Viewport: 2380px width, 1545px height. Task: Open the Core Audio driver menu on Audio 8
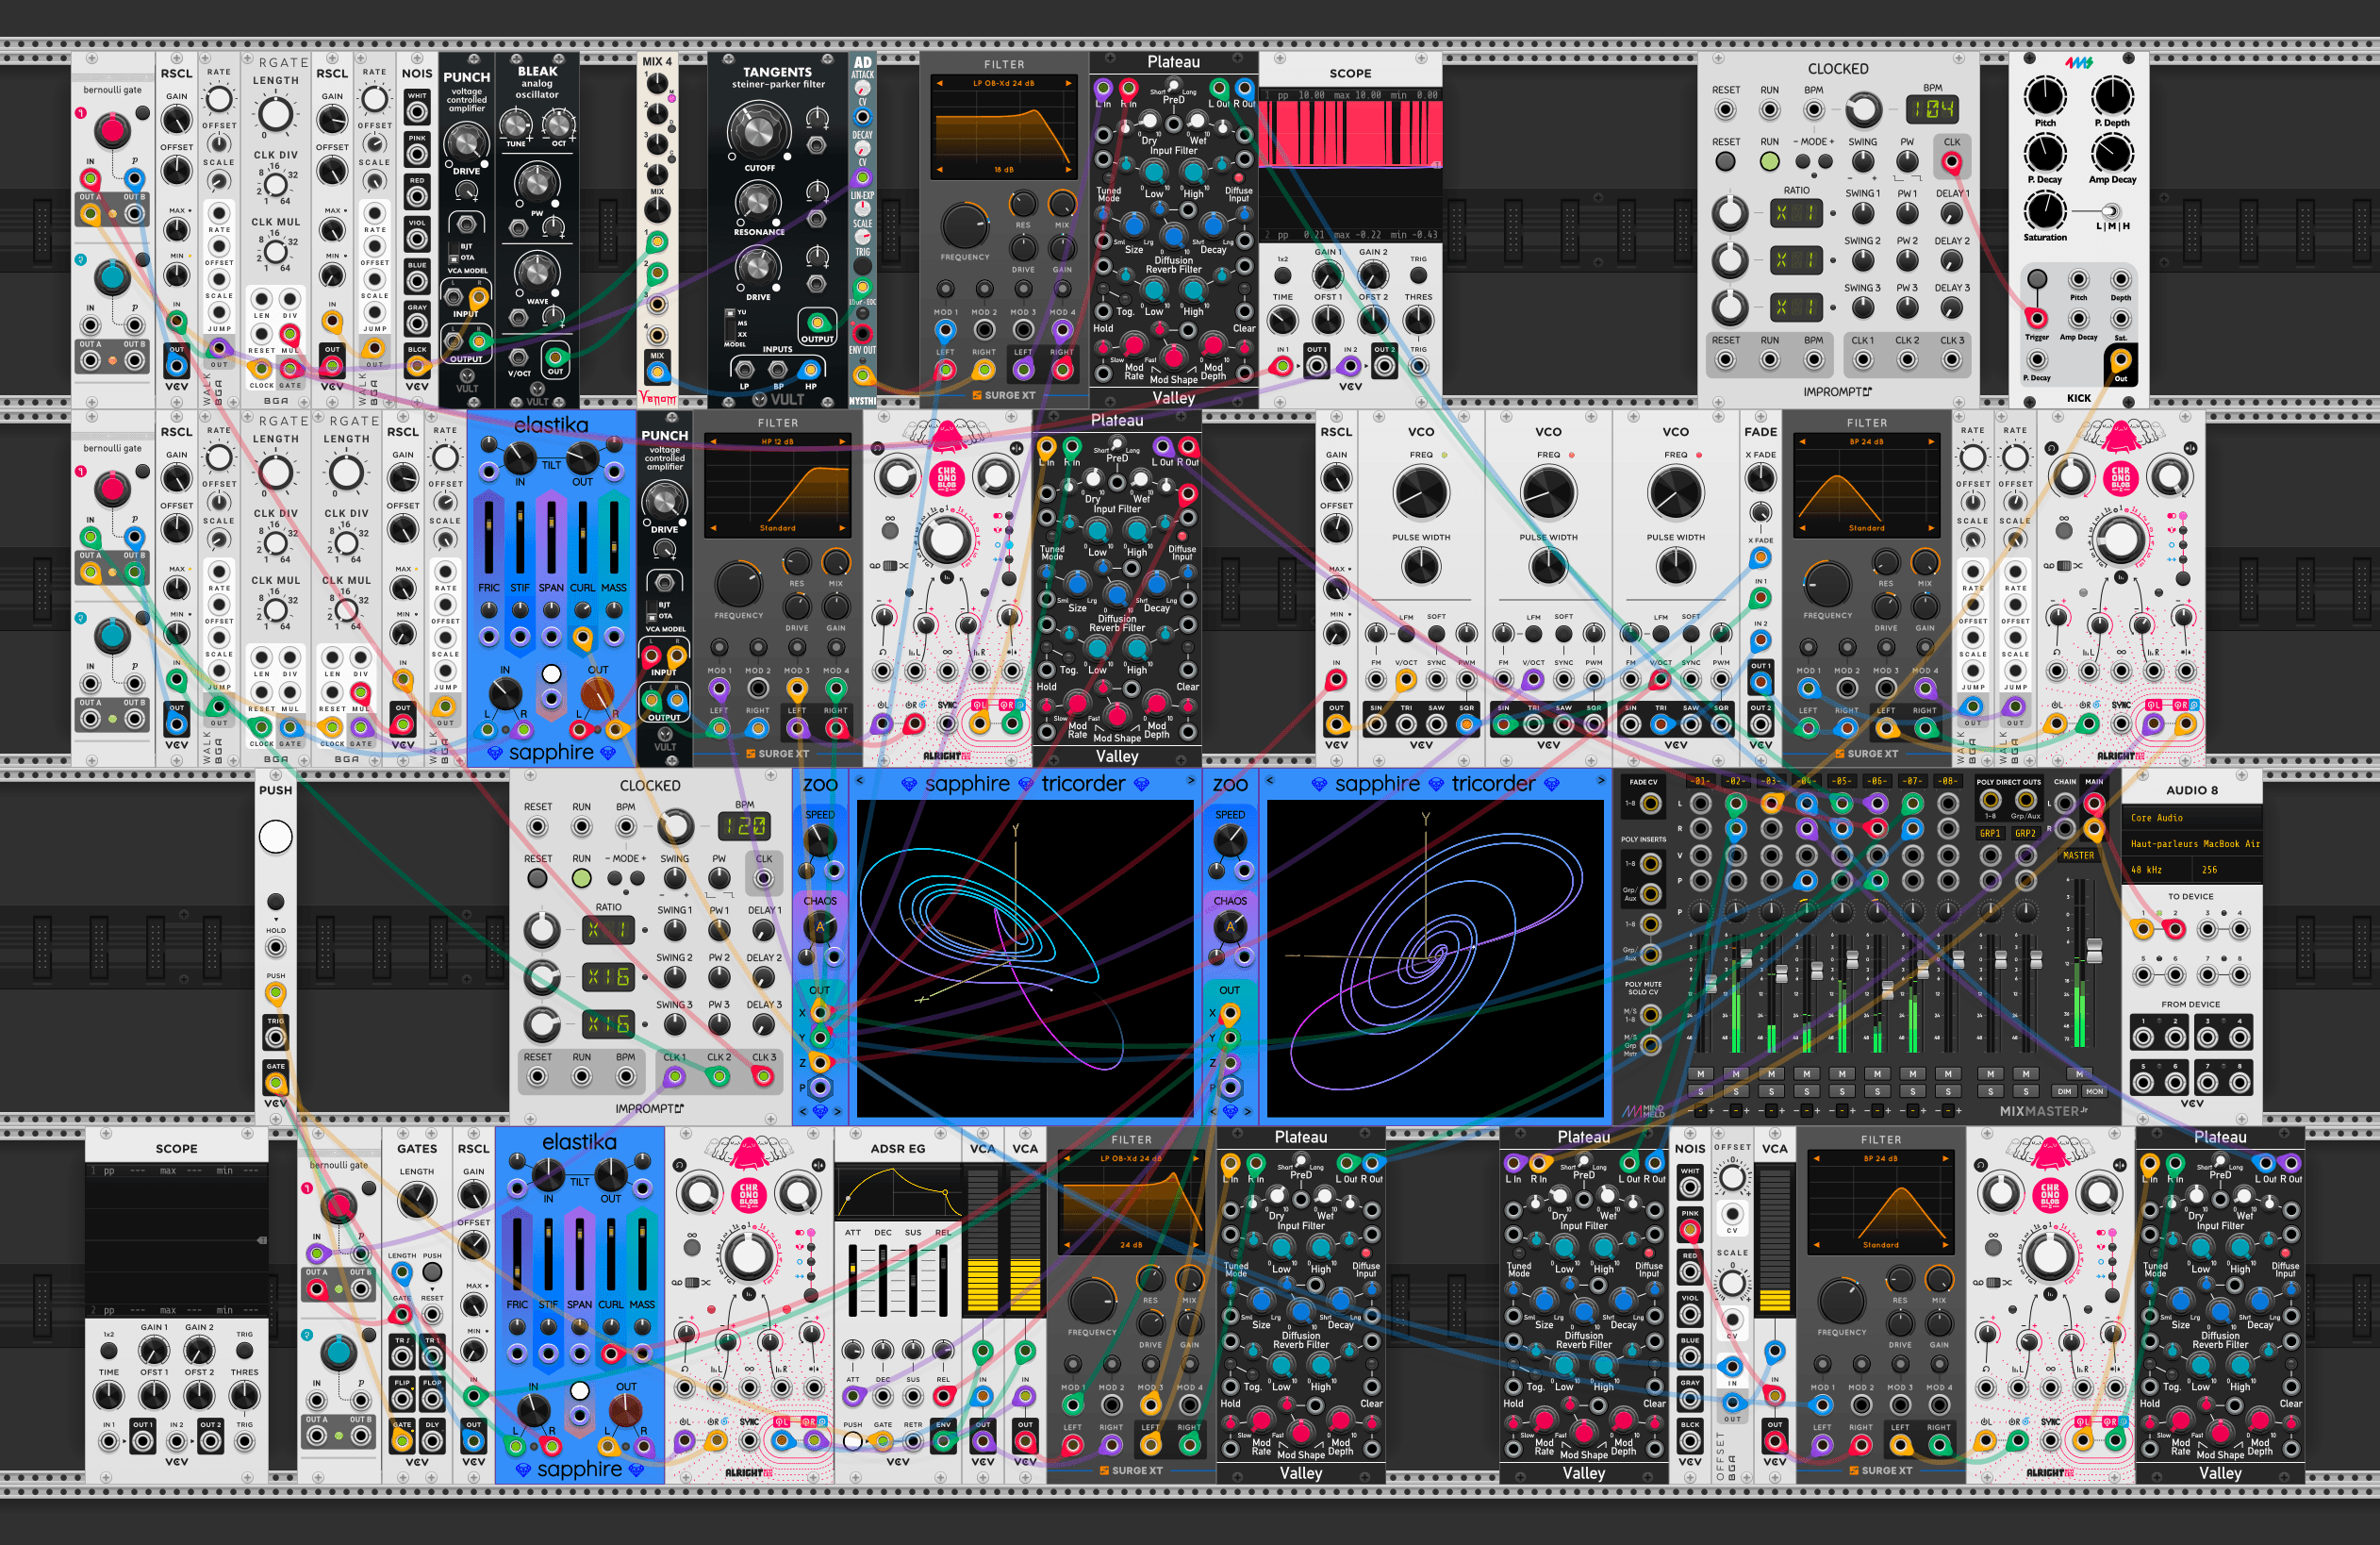(x=2191, y=818)
